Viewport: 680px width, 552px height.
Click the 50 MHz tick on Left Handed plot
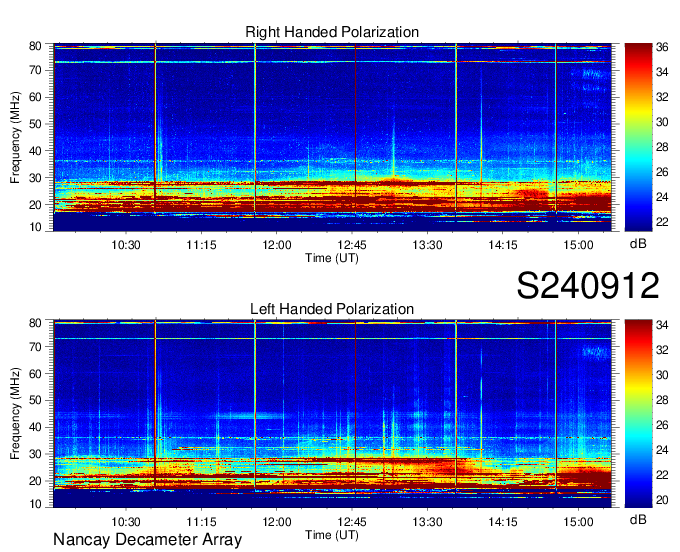tap(35, 400)
